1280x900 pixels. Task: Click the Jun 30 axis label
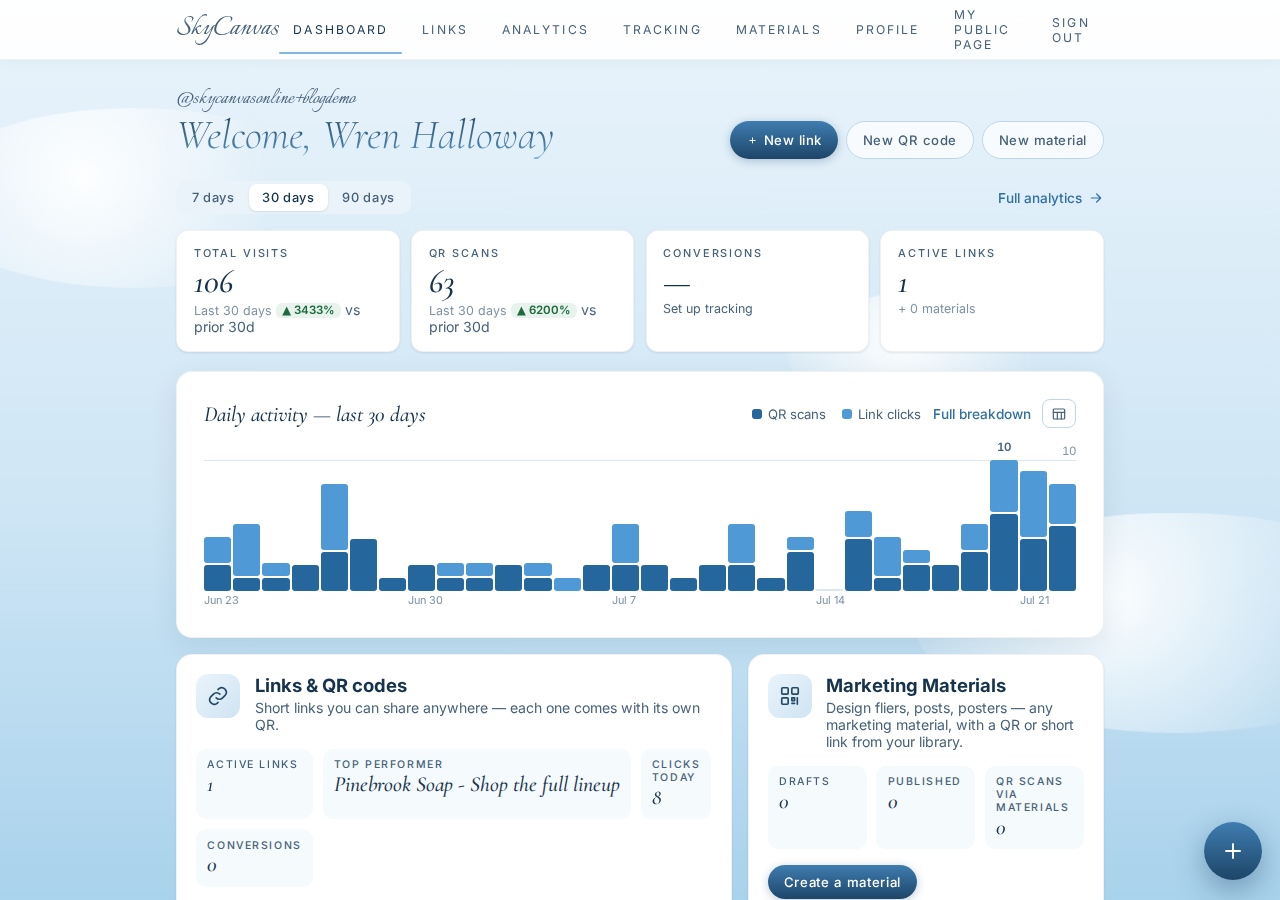point(425,600)
